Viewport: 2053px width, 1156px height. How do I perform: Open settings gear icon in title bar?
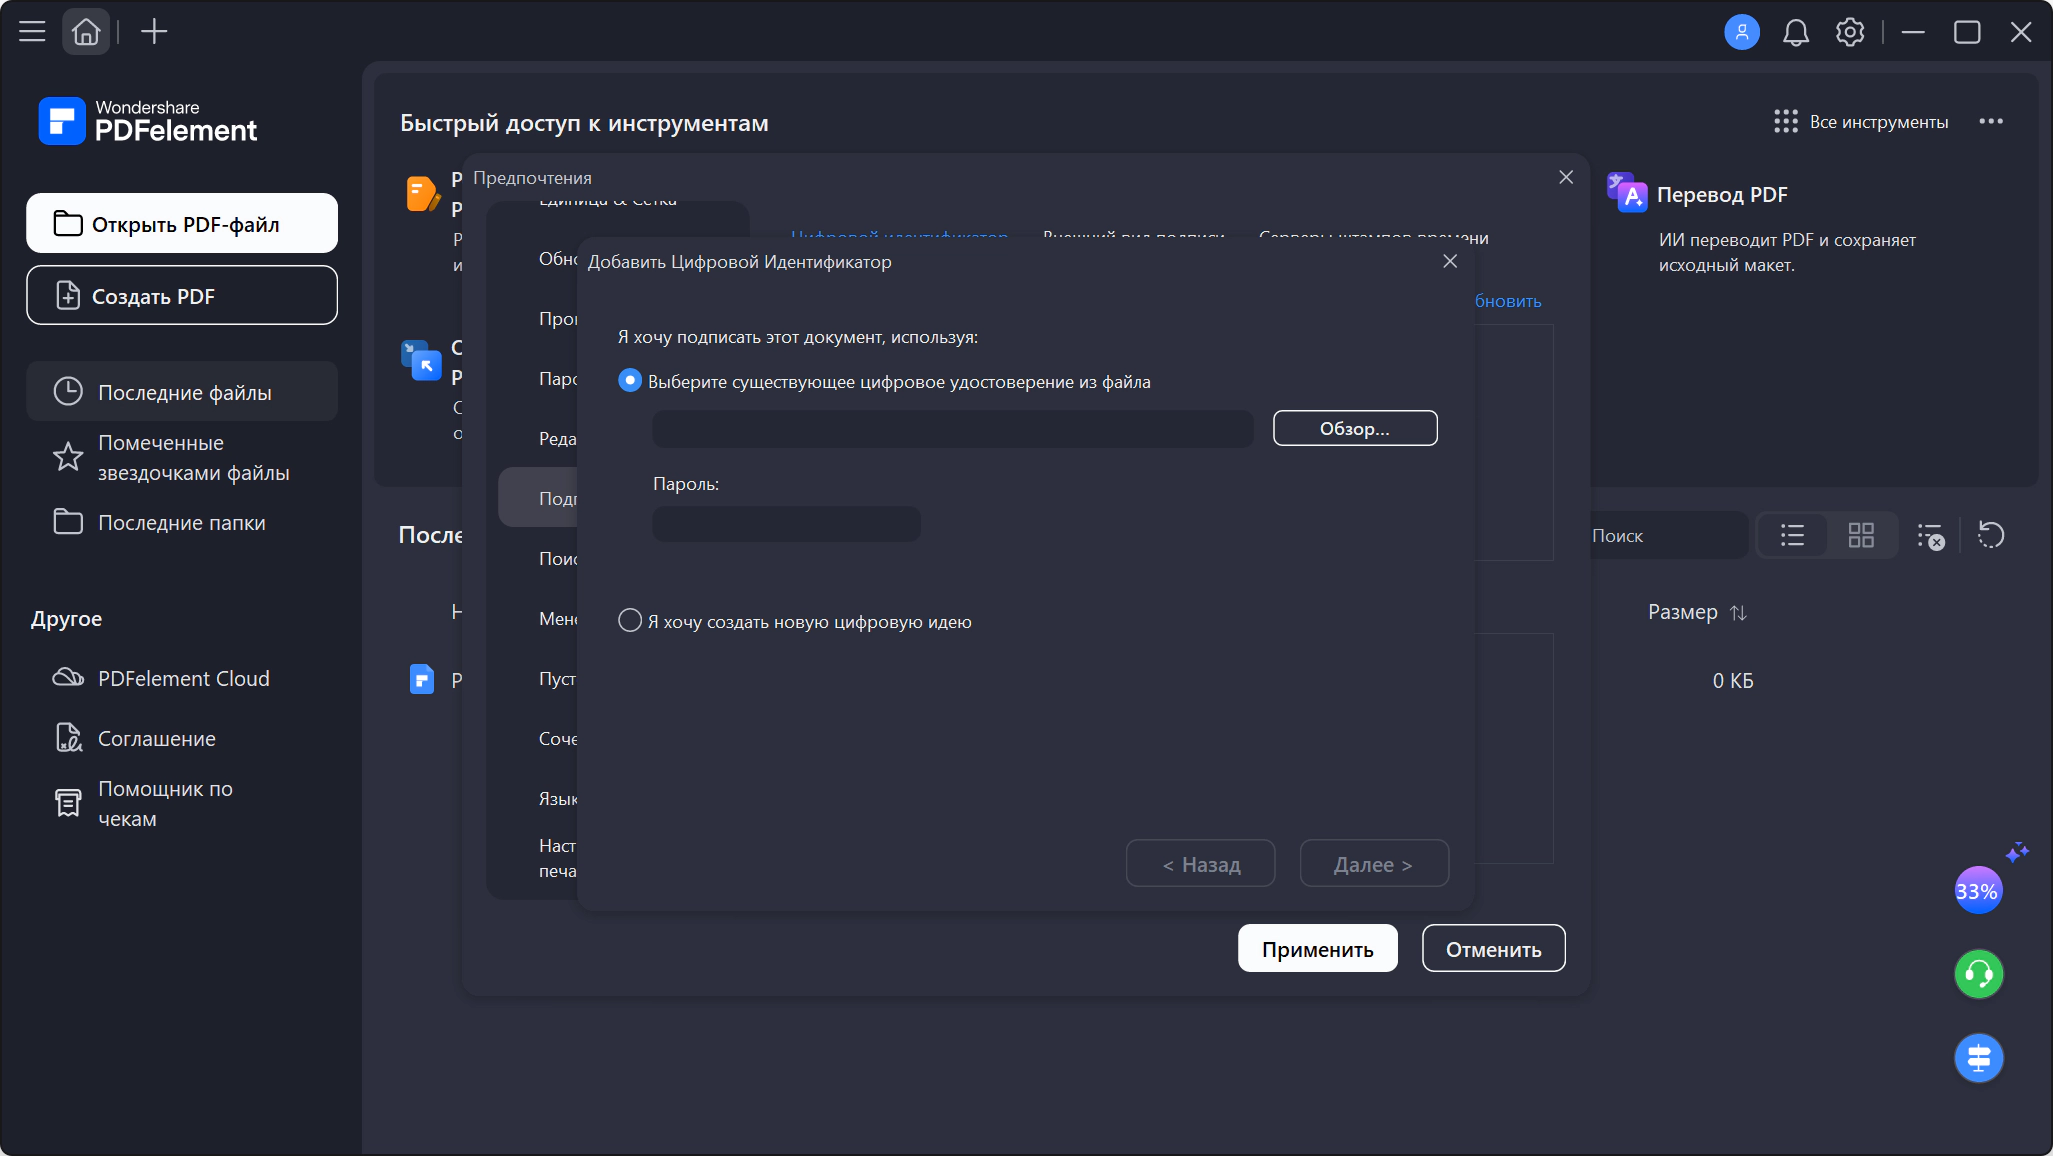1850,32
